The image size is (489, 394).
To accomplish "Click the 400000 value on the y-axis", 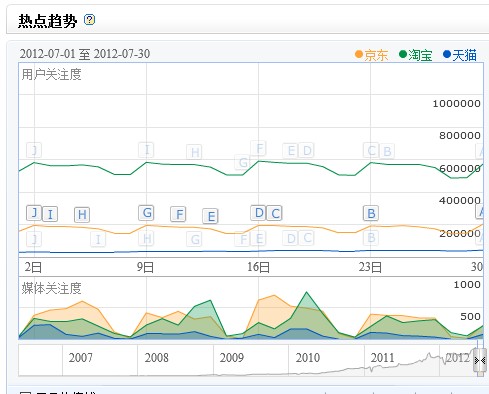I will [x=460, y=200].
